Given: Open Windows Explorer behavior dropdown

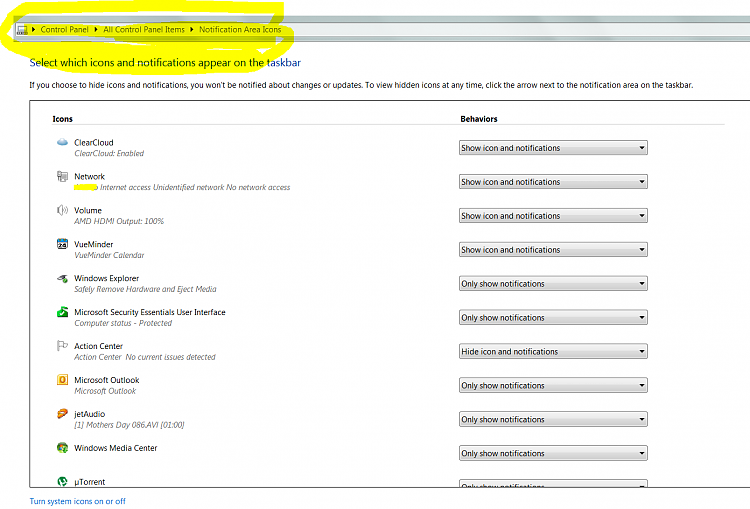Looking at the screenshot, I should tap(553, 284).
